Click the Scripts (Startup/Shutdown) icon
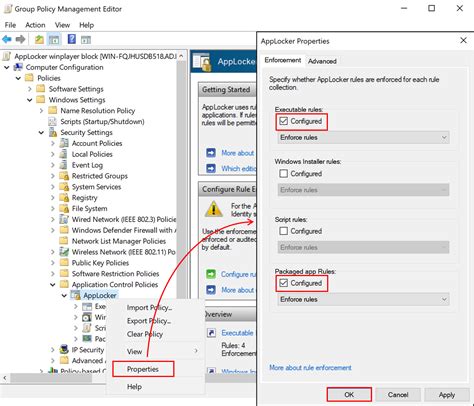The height and width of the screenshot is (406, 474). 52,122
